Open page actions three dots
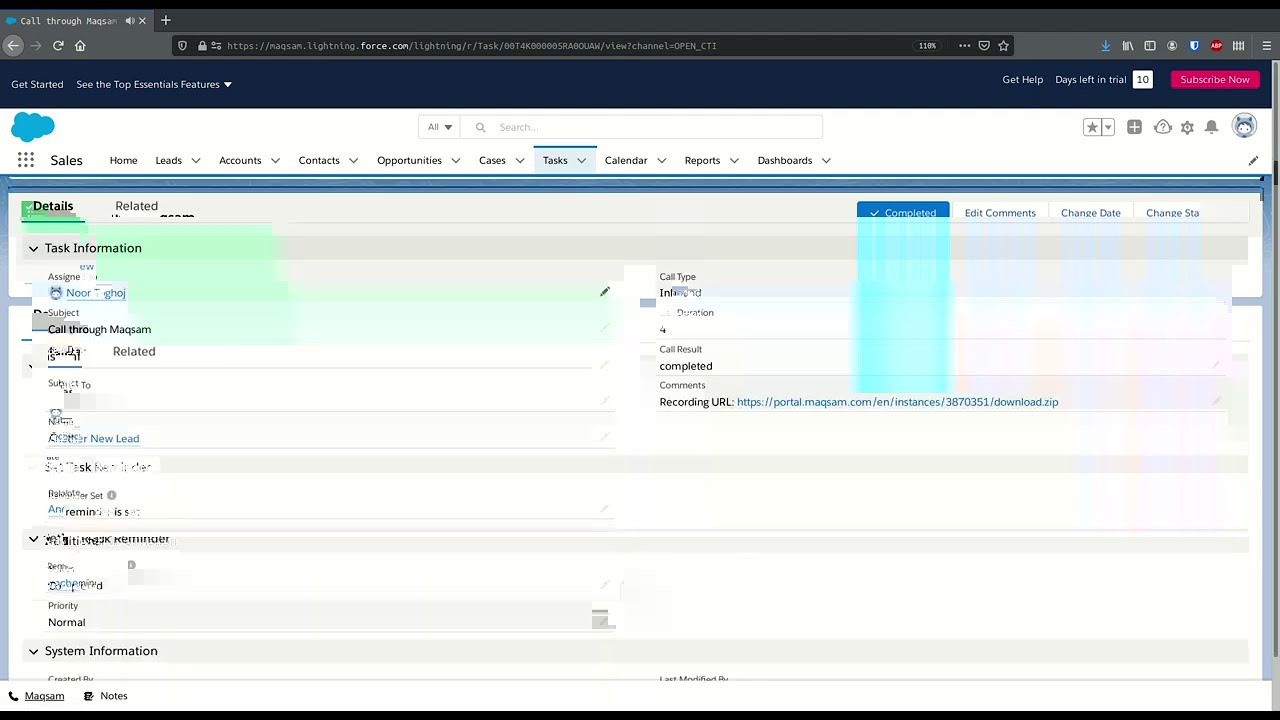This screenshot has width=1280, height=720. click(x=964, y=45)
